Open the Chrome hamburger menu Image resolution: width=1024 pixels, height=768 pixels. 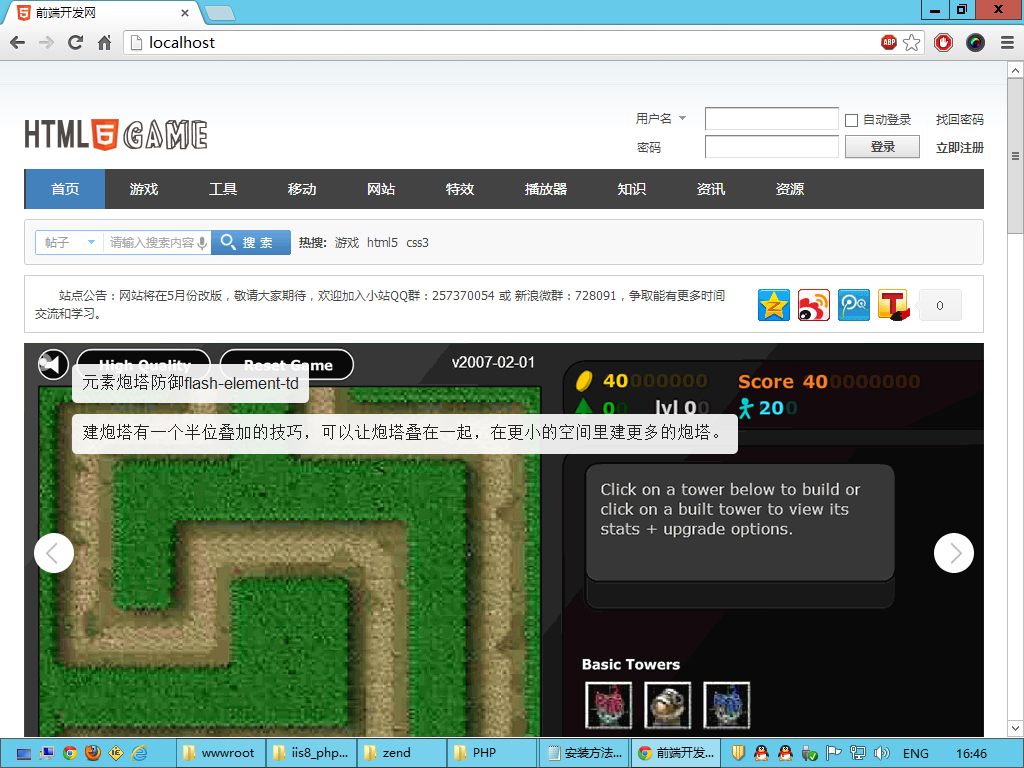click(x=1007, y=43)
